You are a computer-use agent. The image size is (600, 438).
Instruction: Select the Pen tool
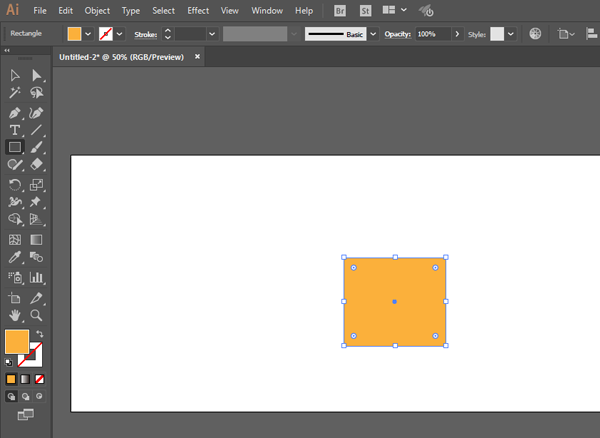15,112
